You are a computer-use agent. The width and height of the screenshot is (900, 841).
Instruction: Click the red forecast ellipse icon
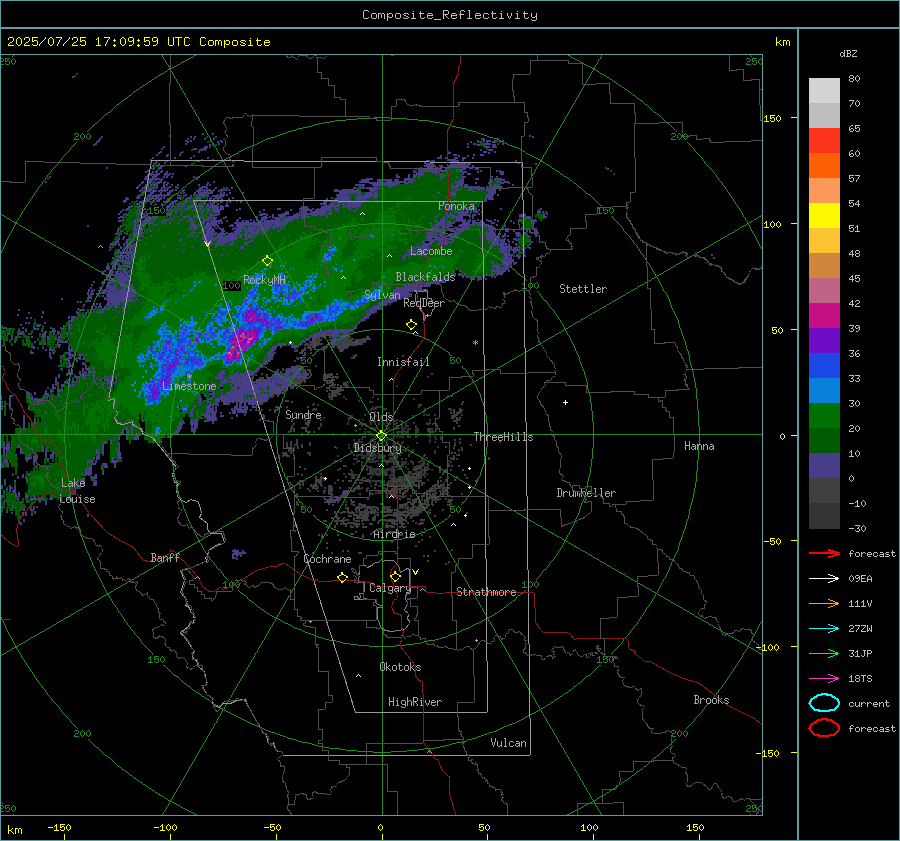(824, 728)
